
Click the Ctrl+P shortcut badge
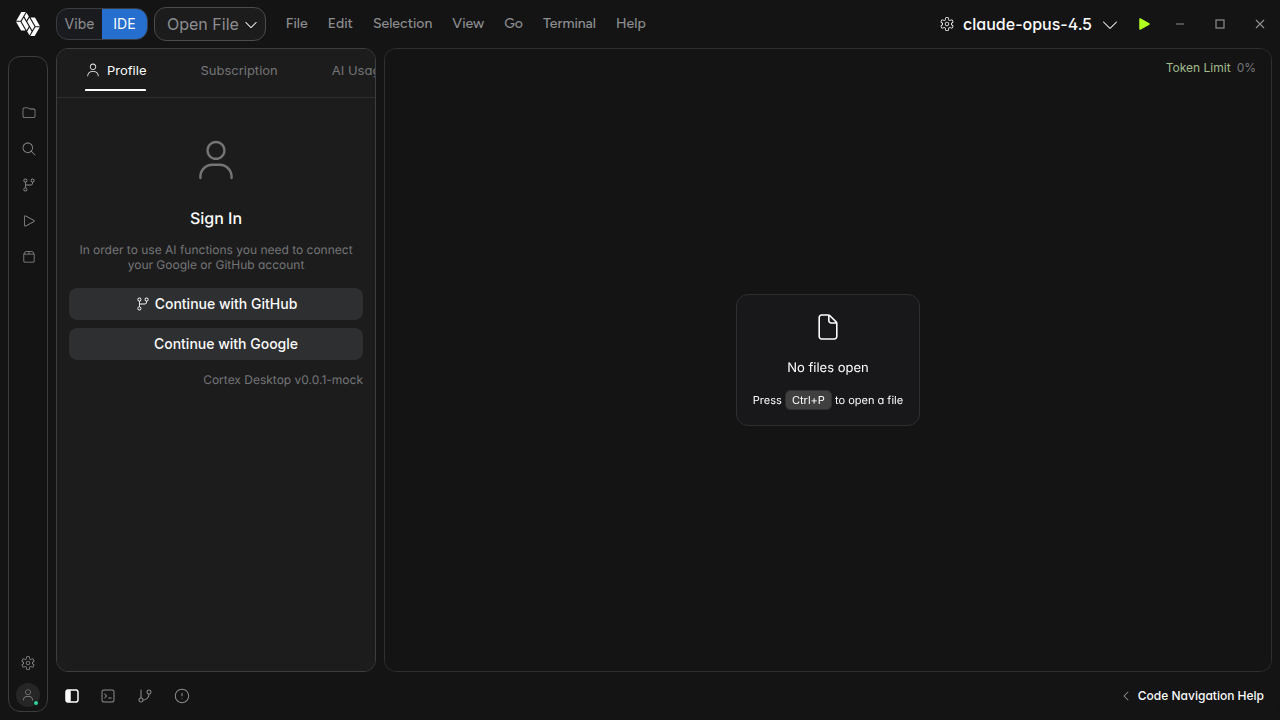coord(808,400)
